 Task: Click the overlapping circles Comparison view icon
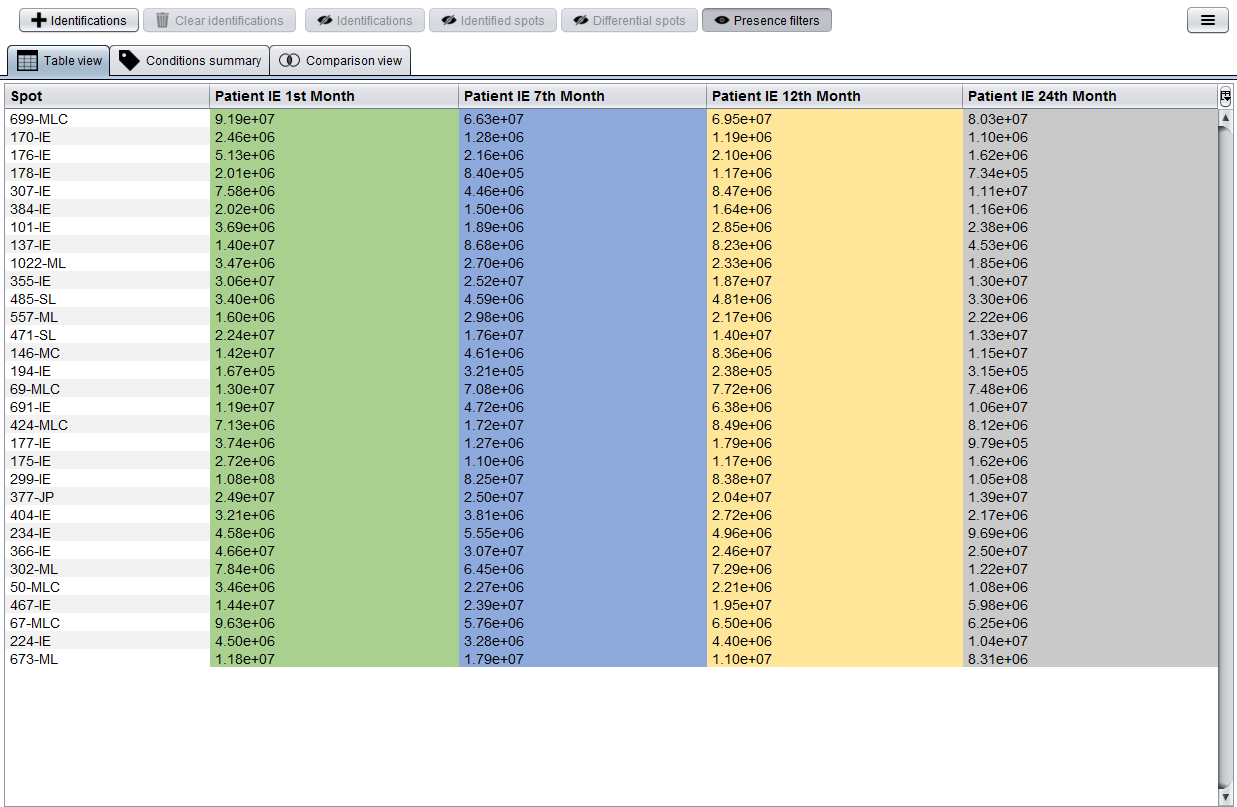[x=289, y=61]
